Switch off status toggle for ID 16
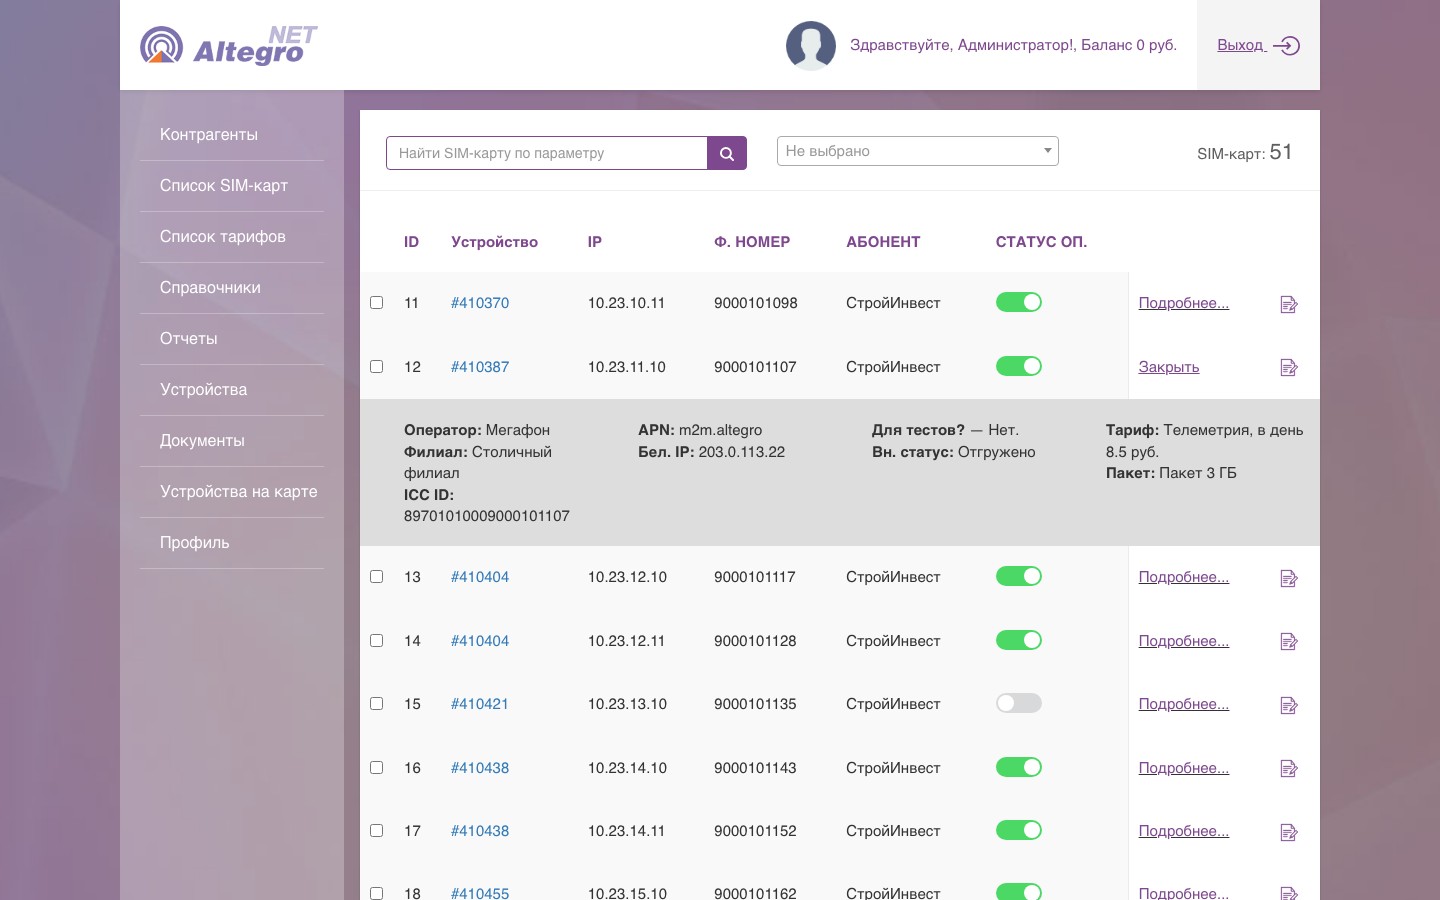Screen dimensions: 1440x900 tap(1019, 767)
